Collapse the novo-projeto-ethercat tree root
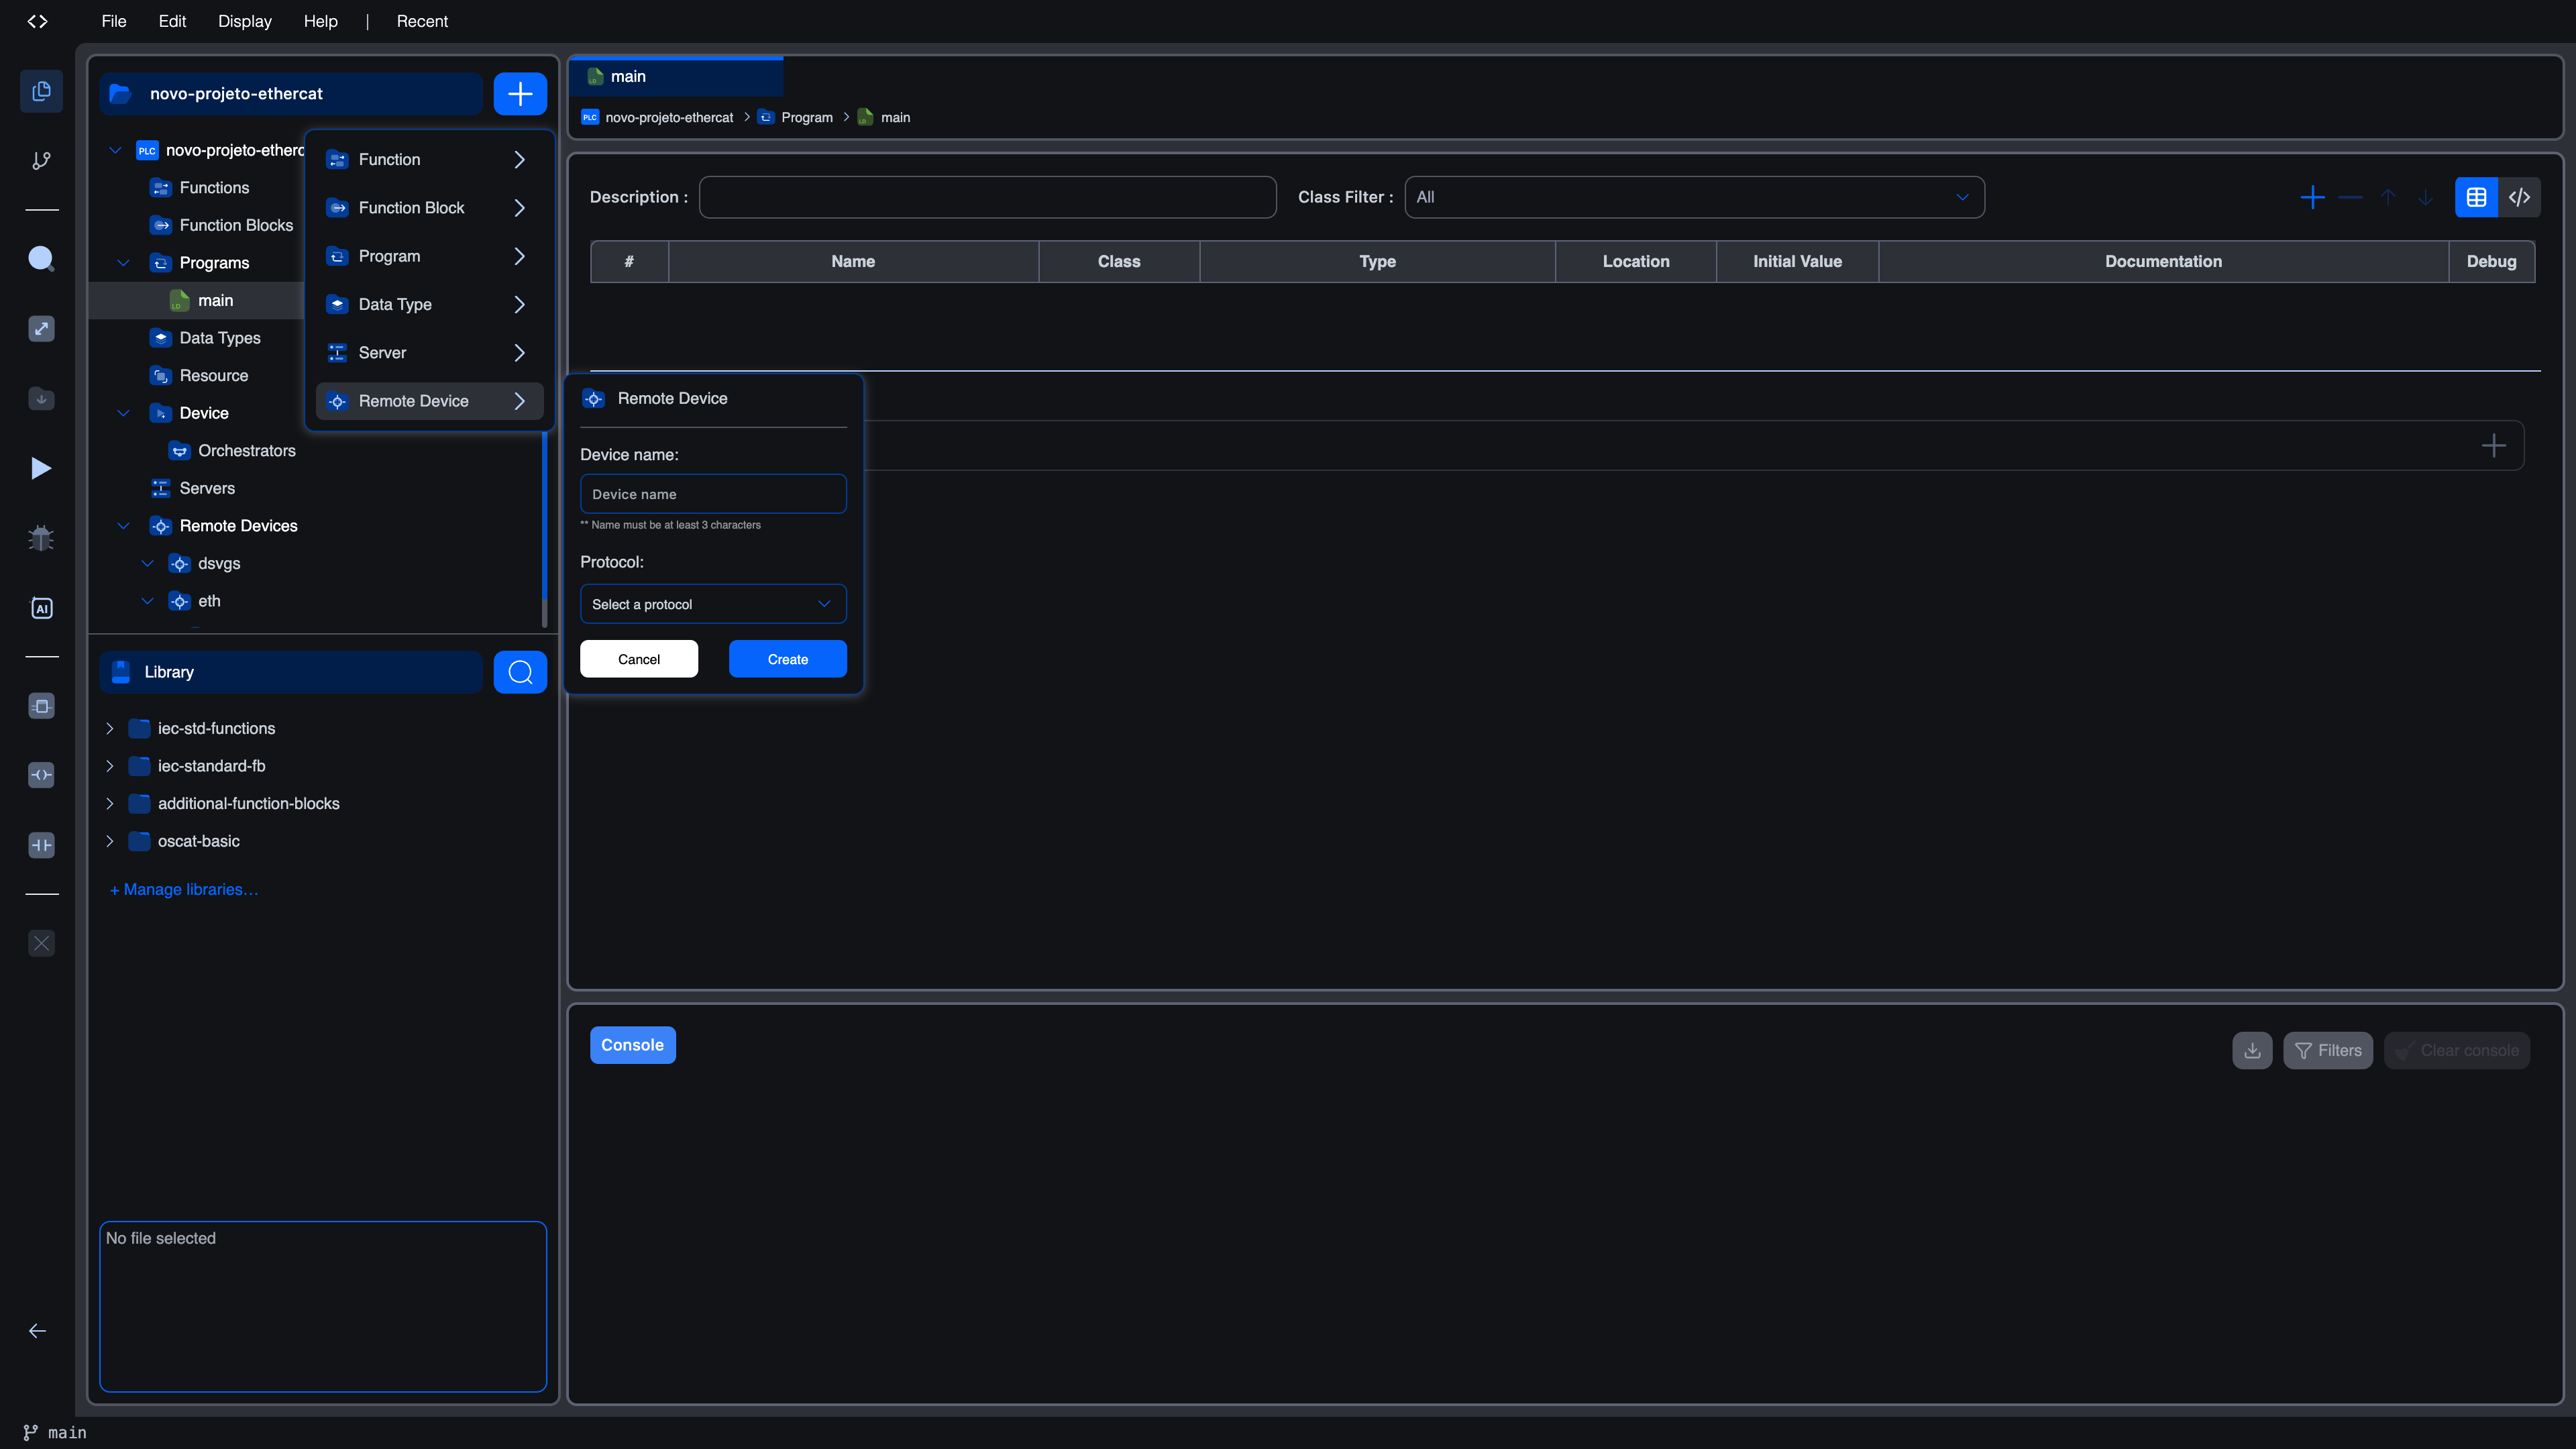 tap(115, 150)
